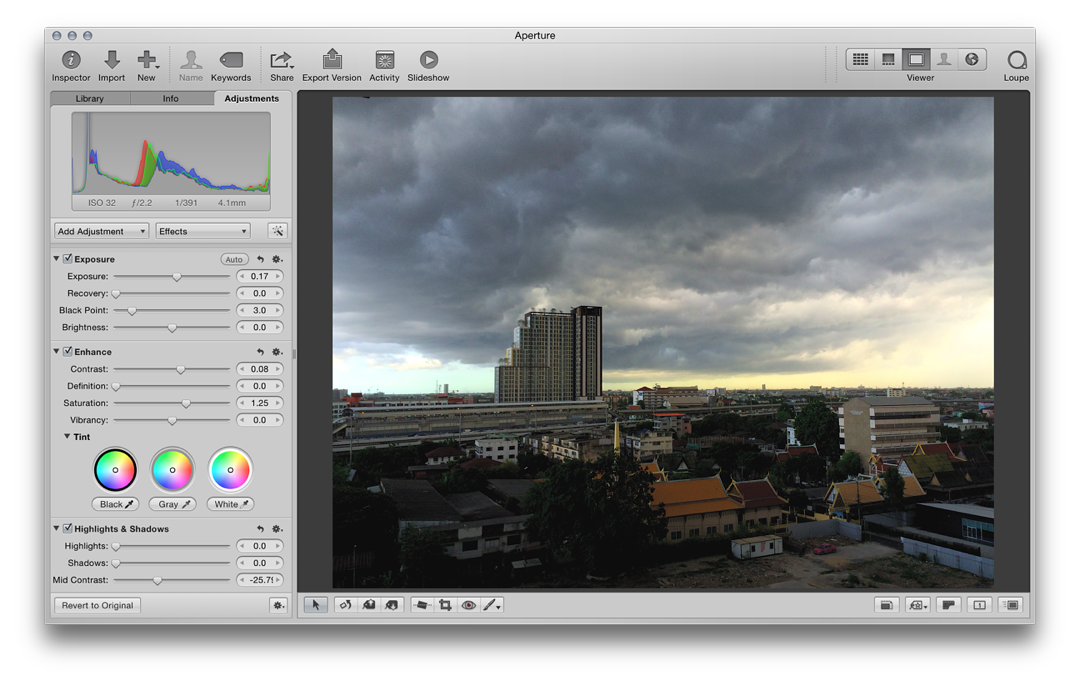Collapse the Enhance adjustment section
Viewport: 1080px width, 686px height.
click(x=56, y=351)
